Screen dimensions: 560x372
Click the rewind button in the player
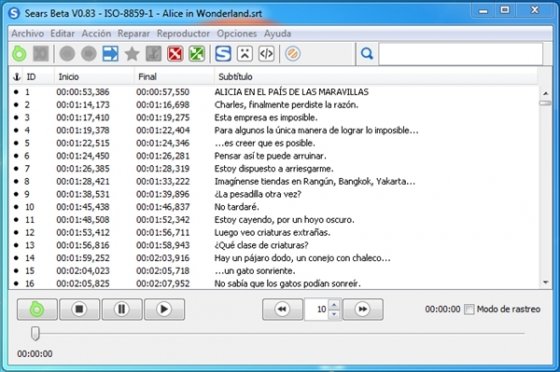coord(282,309)
